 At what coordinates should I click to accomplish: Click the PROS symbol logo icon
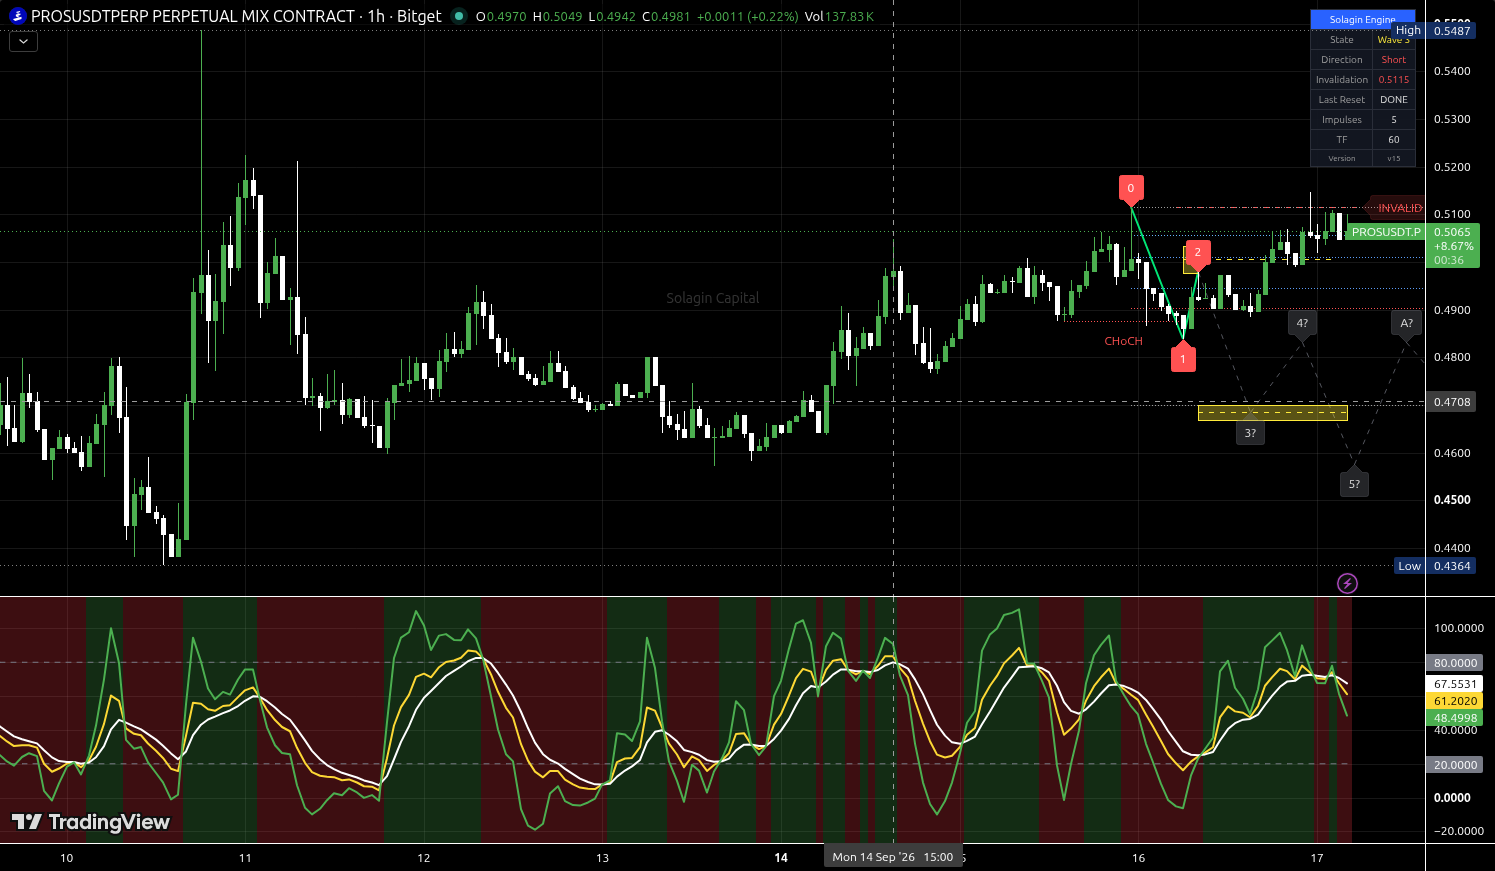coord(17,16)
